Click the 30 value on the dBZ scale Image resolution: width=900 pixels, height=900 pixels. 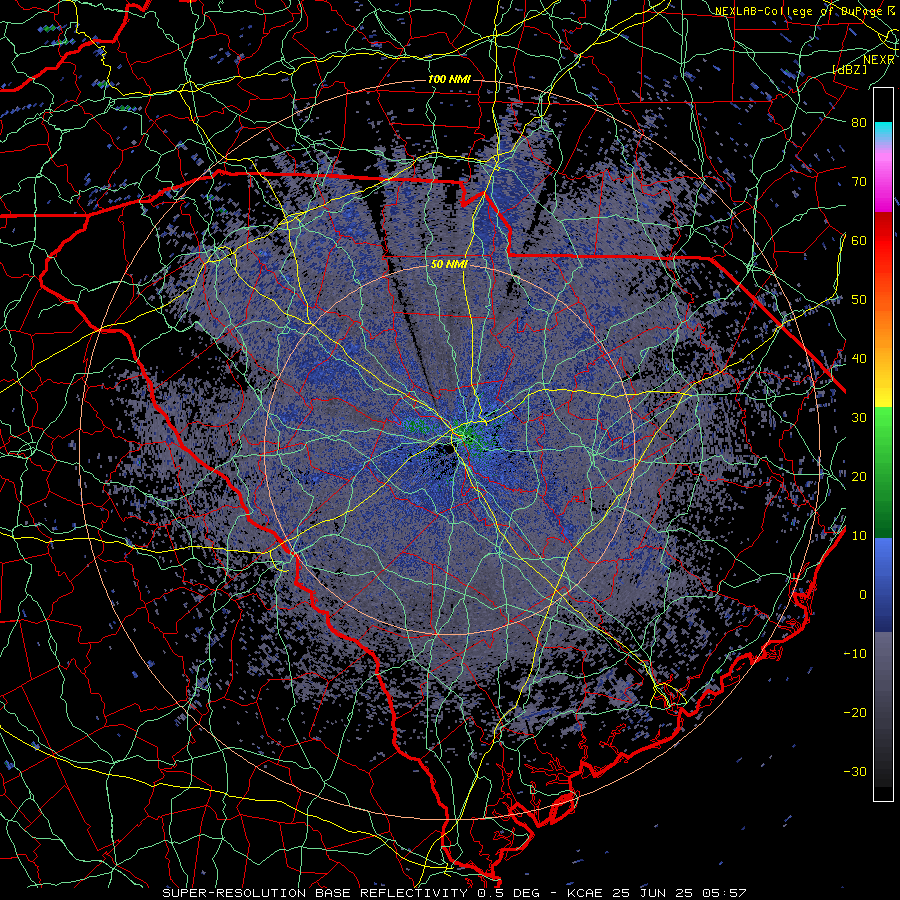coord(859,417)
